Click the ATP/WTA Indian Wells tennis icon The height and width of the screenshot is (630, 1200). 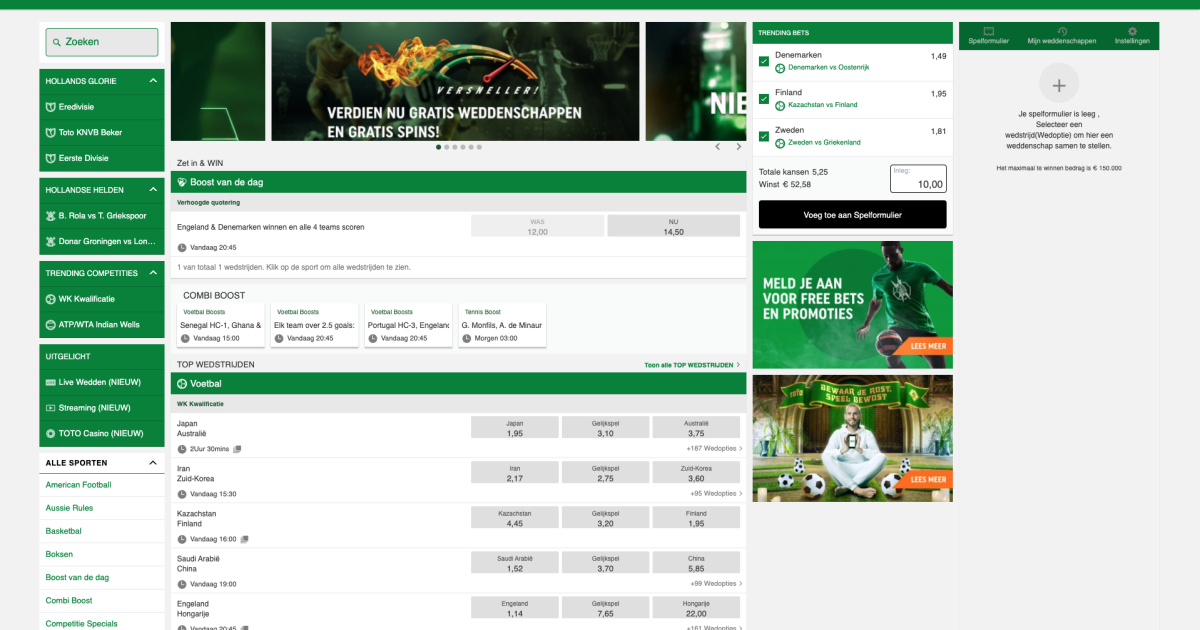(x=51, y=325)
